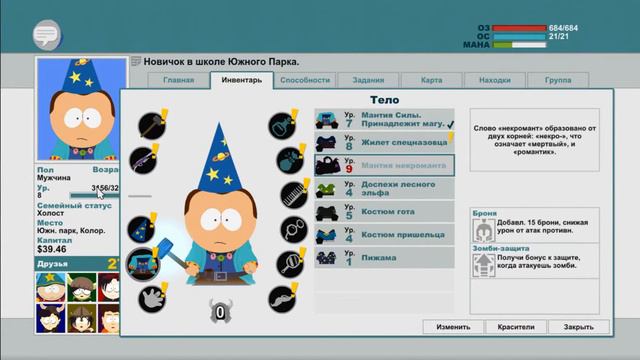
Task: Open the Красители dyes button
Action: tap(516, 327)
